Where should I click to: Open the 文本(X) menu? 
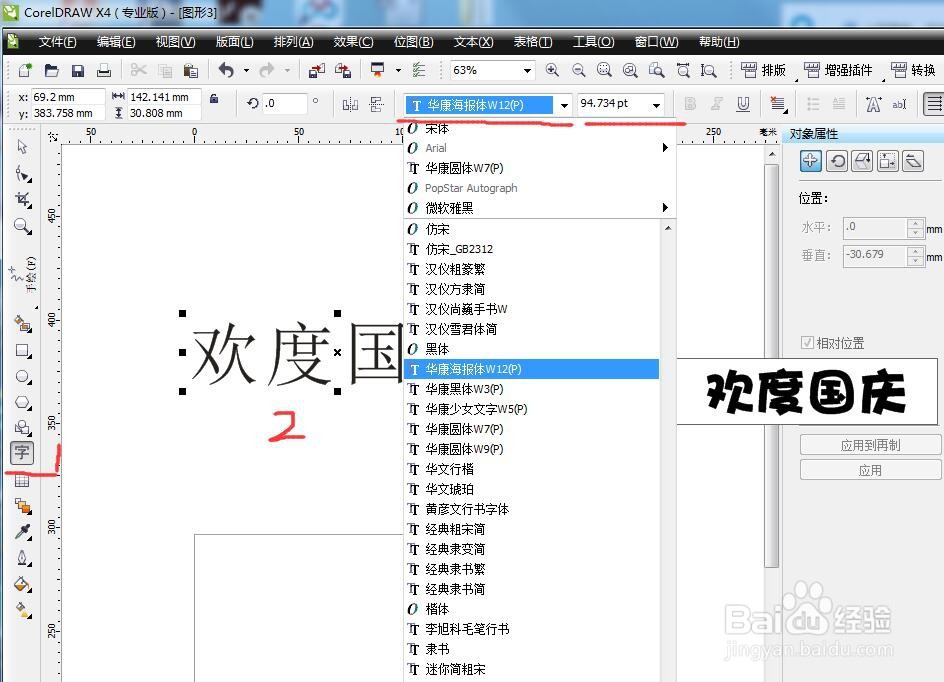click(x=473, y=42)
